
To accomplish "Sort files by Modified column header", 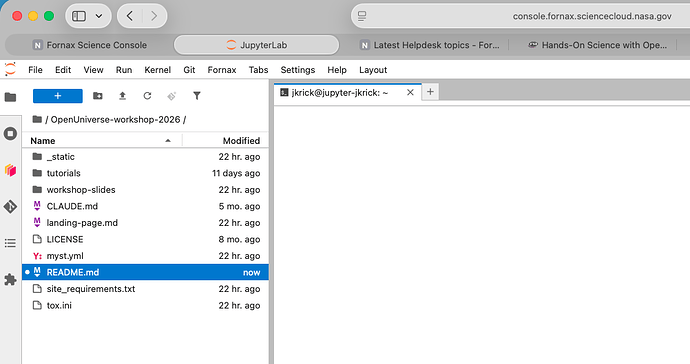I will [x=225, y=141].
